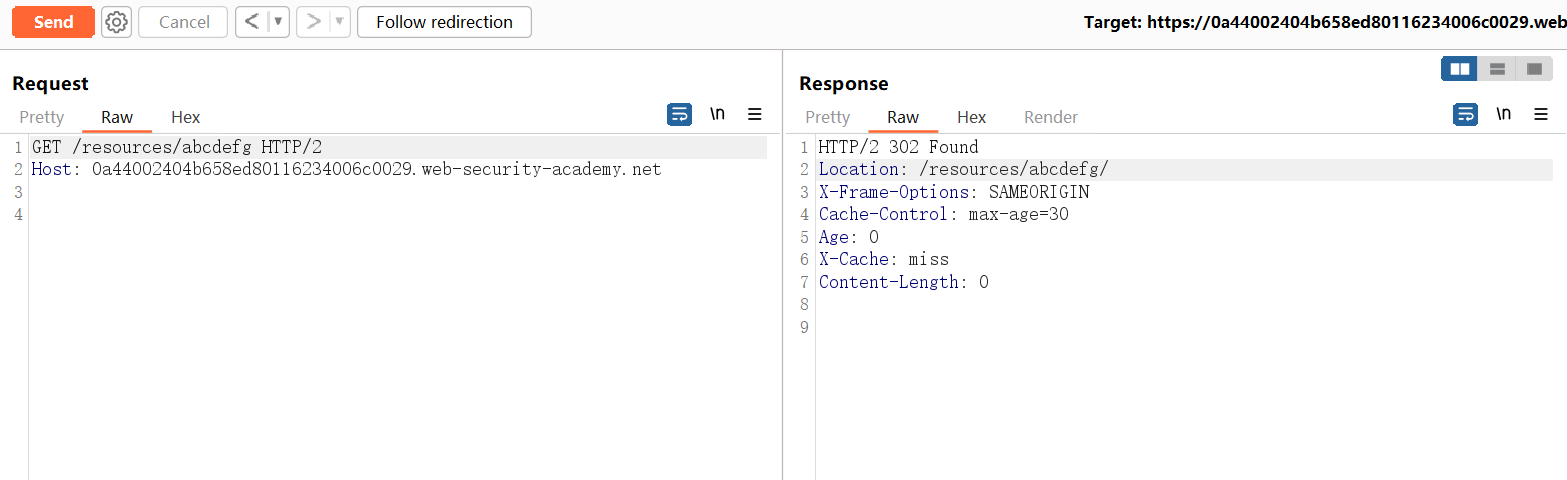This screenshot has width=1567, height=480.
Task: Go forward to next request arrow
Action: coord(313,22)
